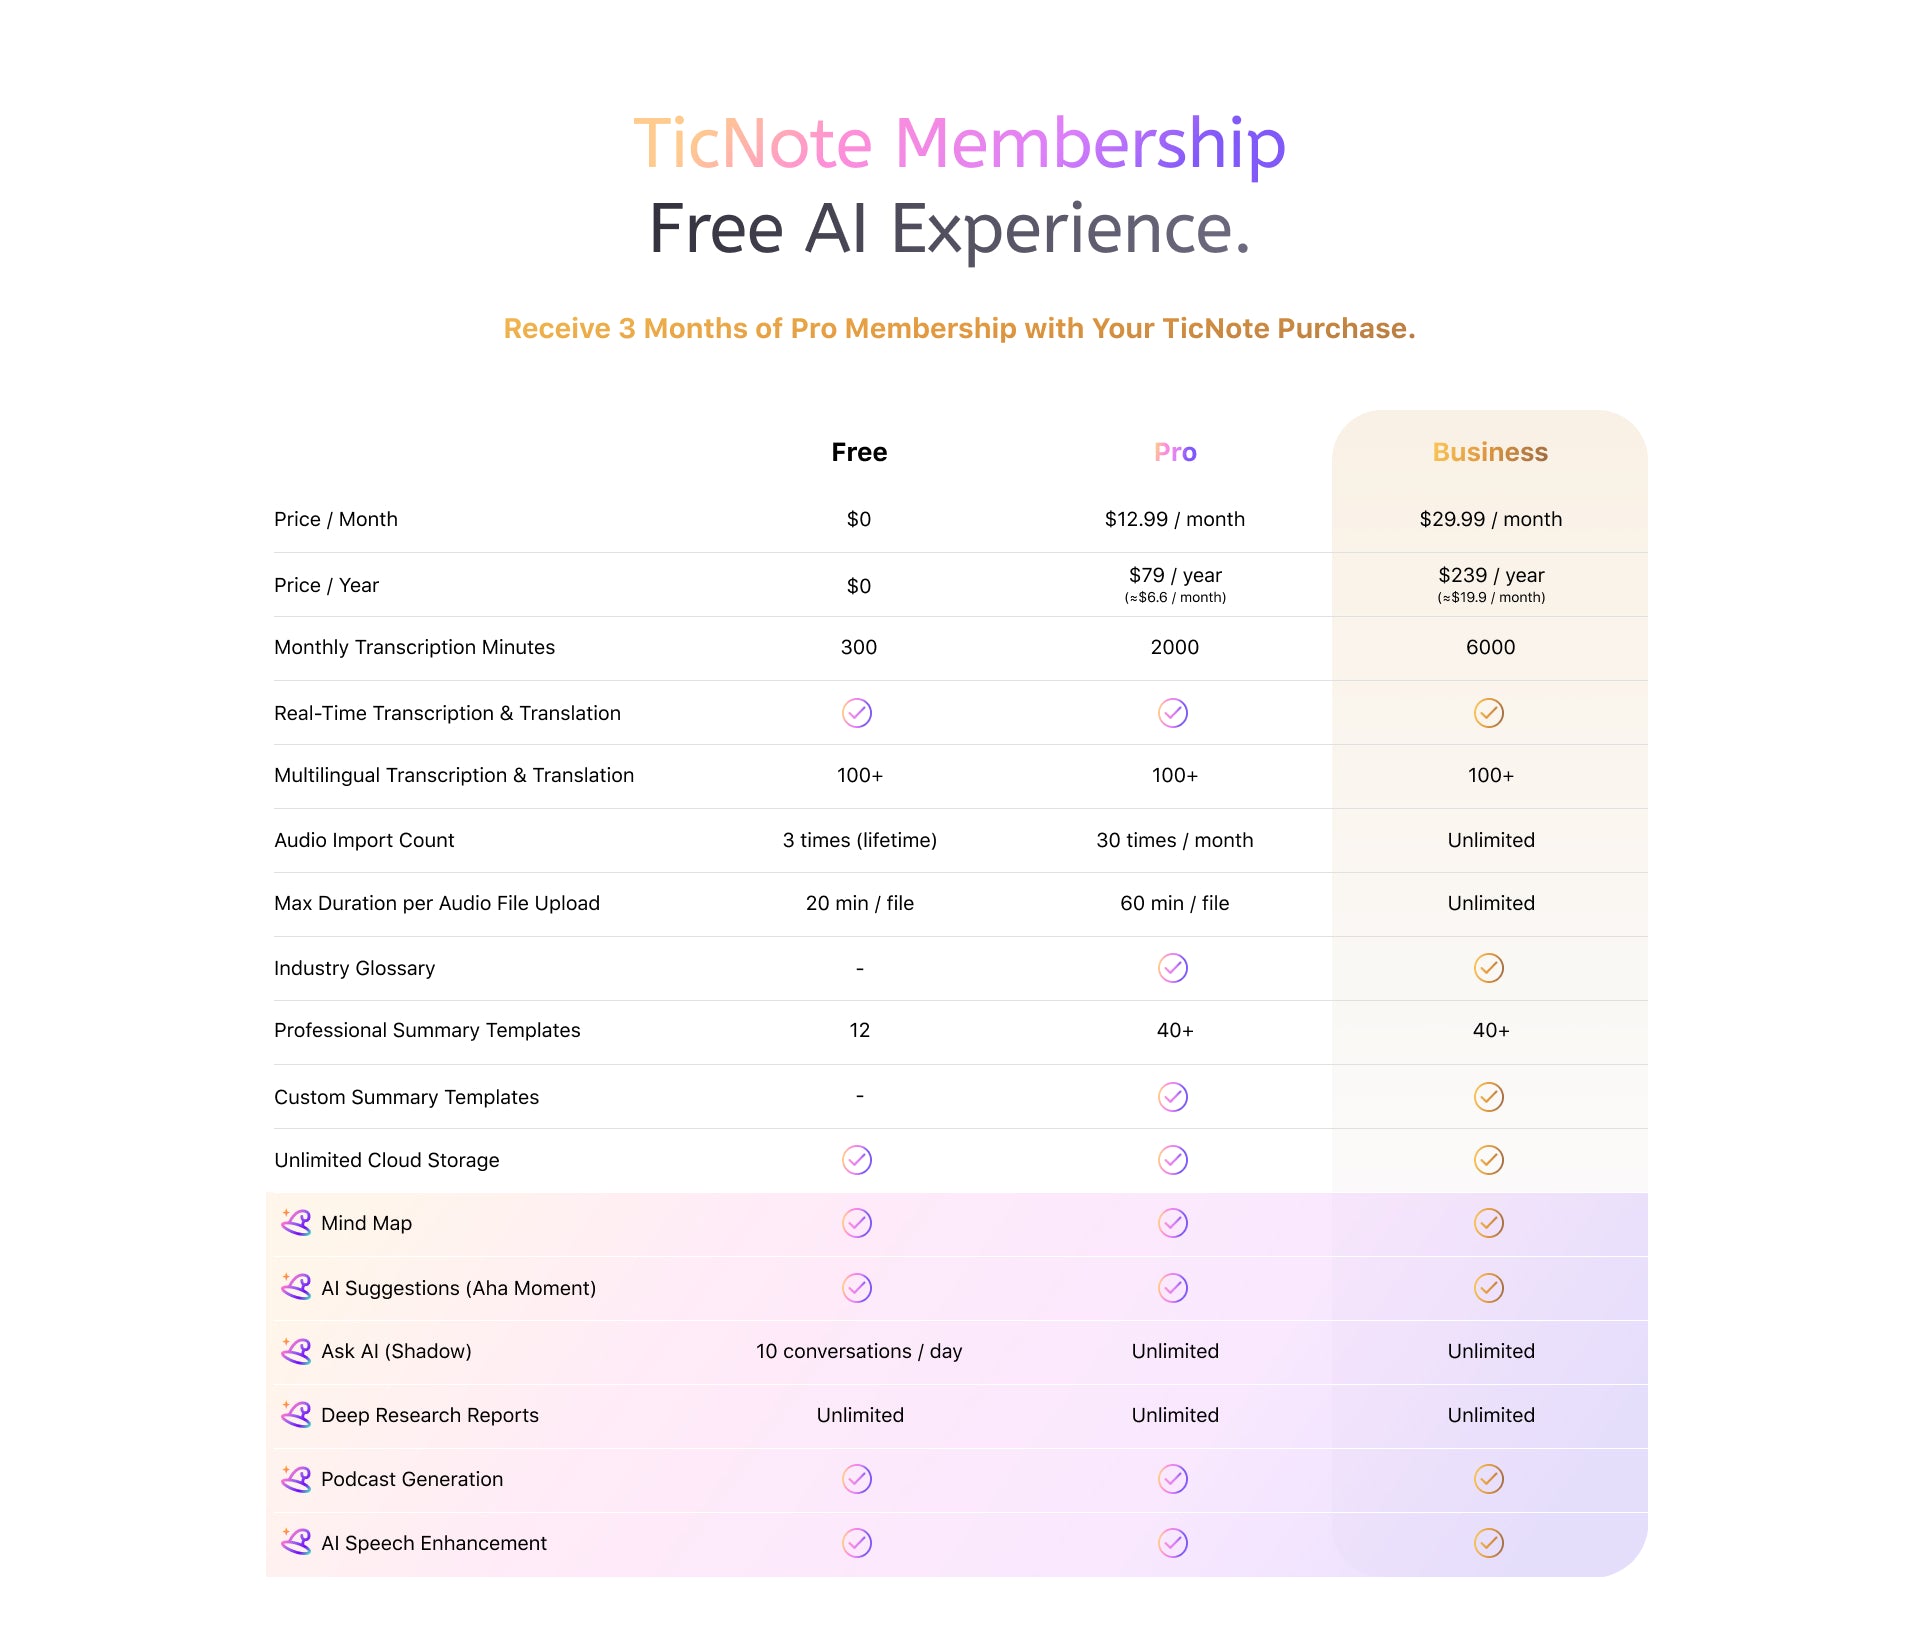Screen dimensions: 1920x1636
Task: Click the Podcast Generation icon
Action: click(296, 1478)
